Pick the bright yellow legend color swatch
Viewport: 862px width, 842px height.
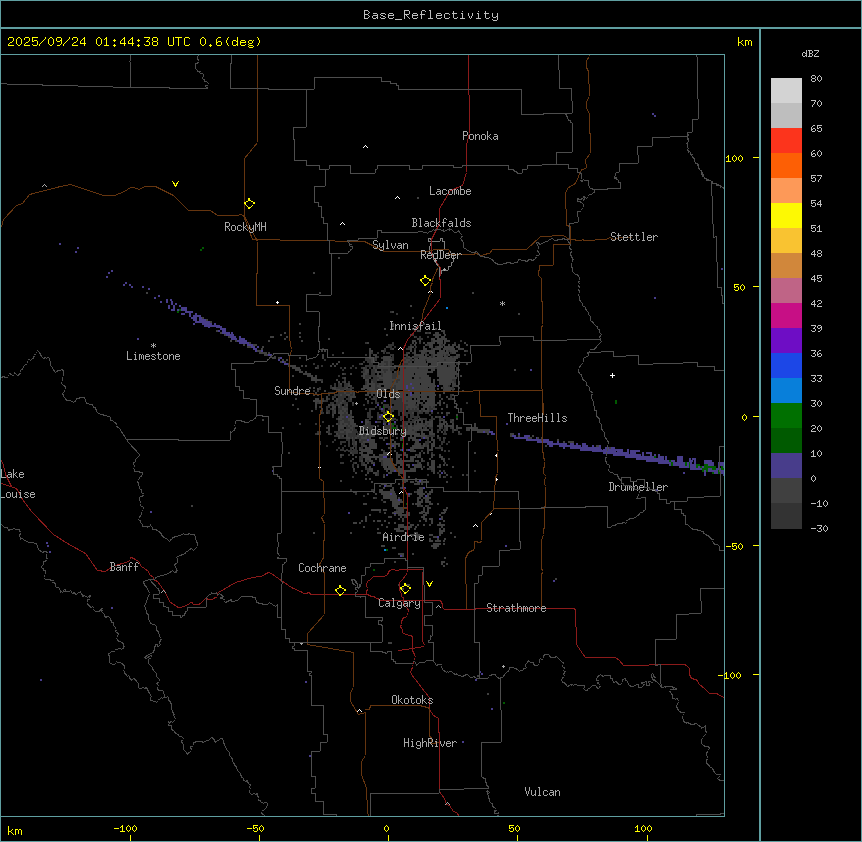pos(786,215)
